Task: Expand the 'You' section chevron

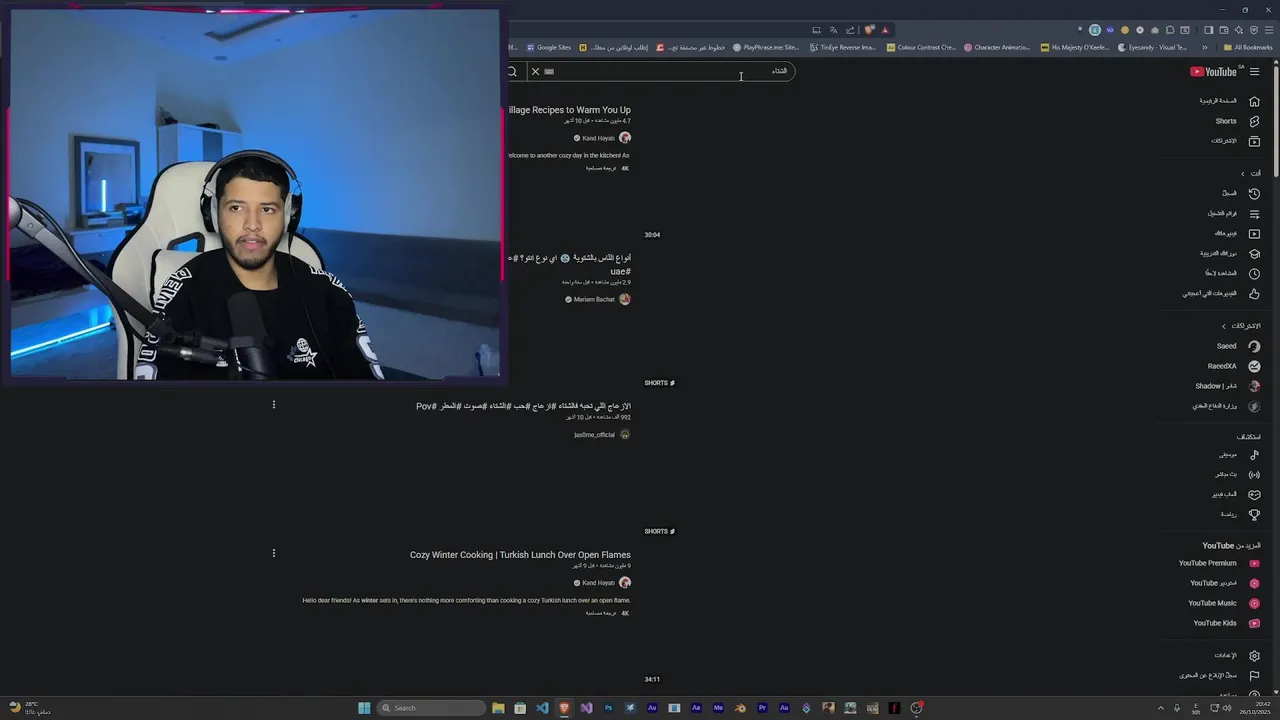Action: pyautogui.click(x=1243, y=173)
